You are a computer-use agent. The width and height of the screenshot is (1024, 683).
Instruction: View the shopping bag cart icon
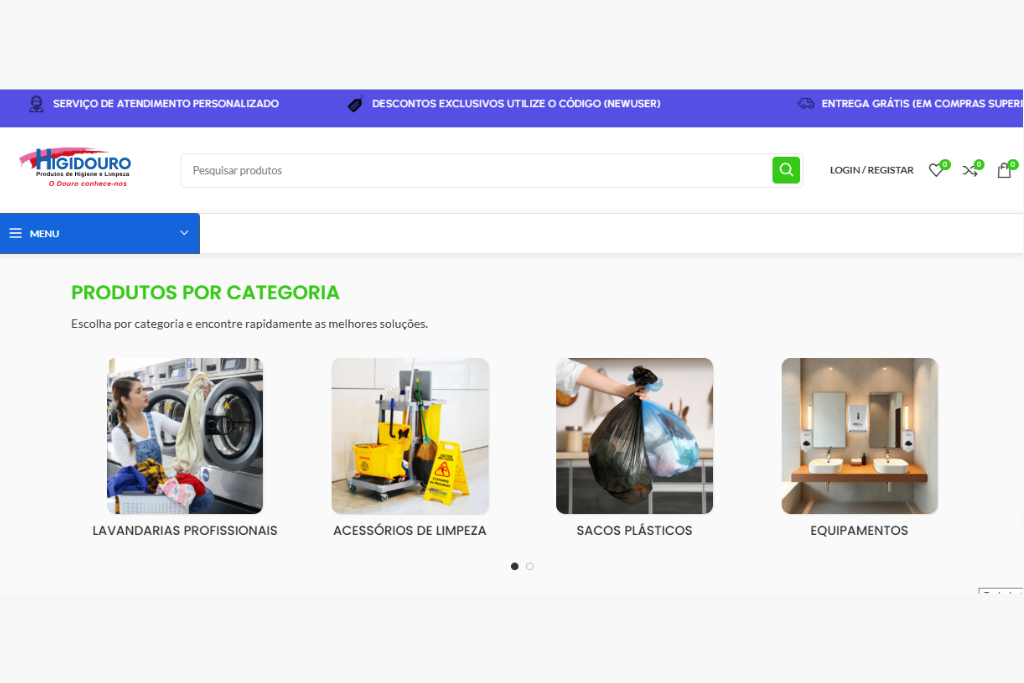(1004, 170)
